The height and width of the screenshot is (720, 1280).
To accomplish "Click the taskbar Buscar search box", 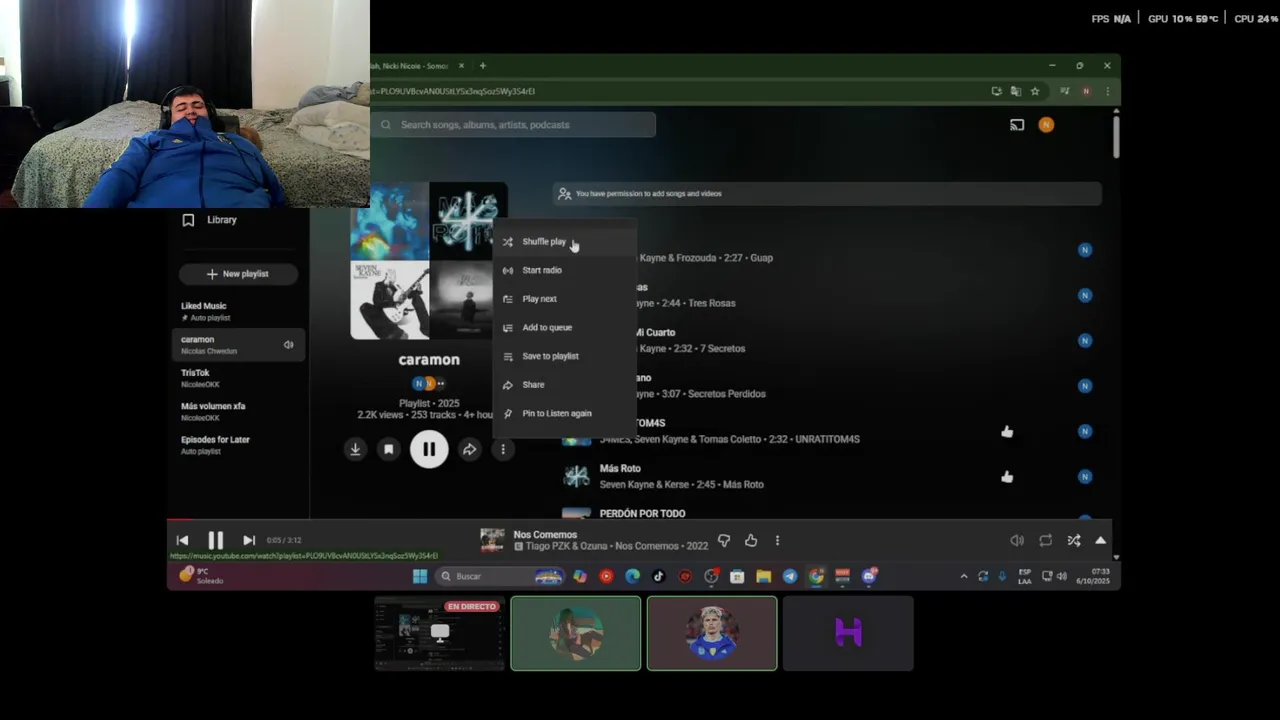I will pos(500,576).
